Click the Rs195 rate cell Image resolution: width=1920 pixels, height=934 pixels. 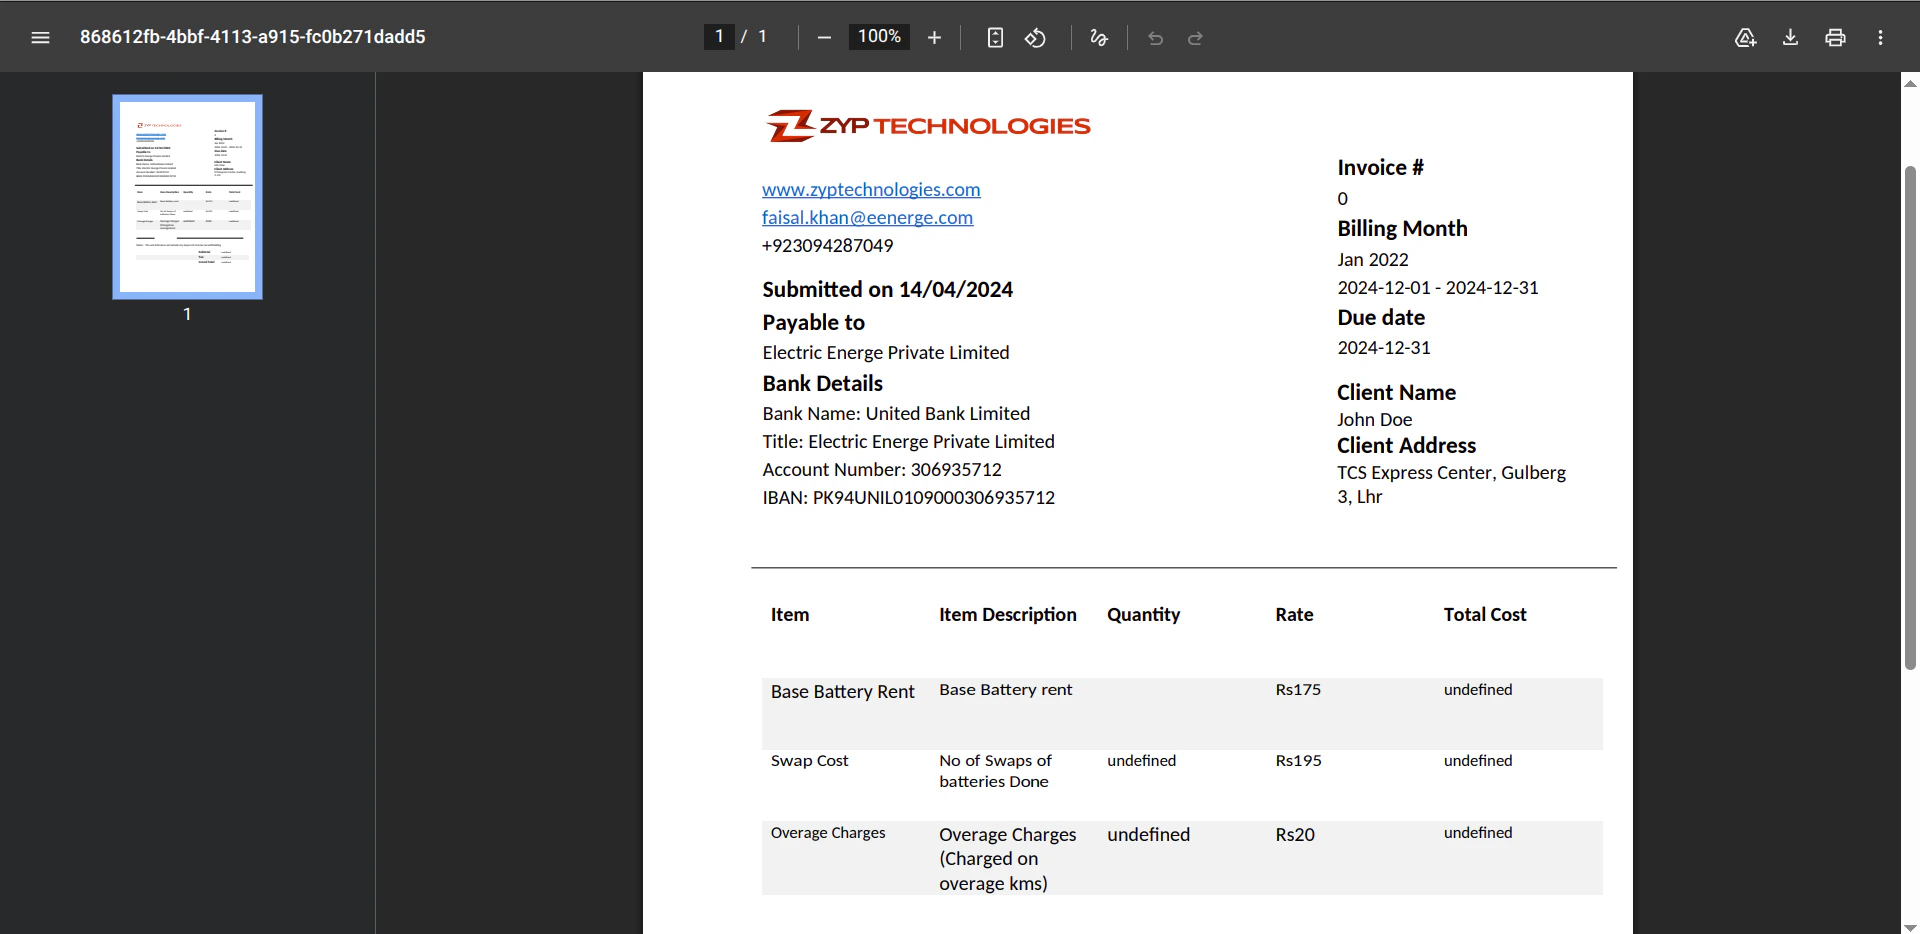[1298, 760]
